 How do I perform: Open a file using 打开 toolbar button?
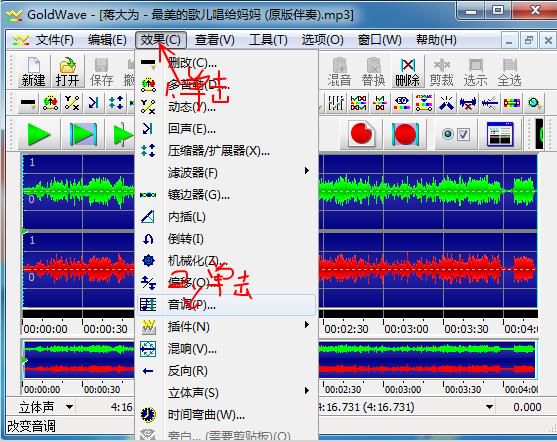click(x=67, y=72)
